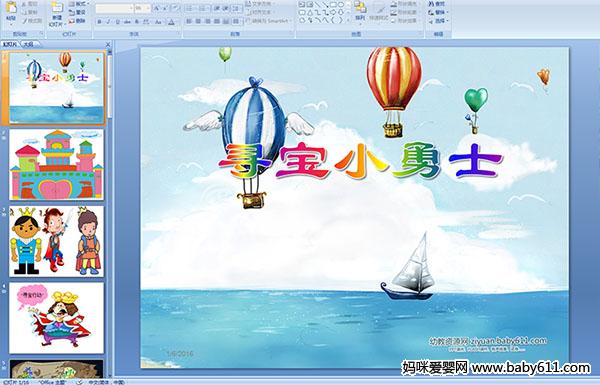Toggle Bold text formatting
The width and height of the screenshot is (600, 385).
coord(99,22)
